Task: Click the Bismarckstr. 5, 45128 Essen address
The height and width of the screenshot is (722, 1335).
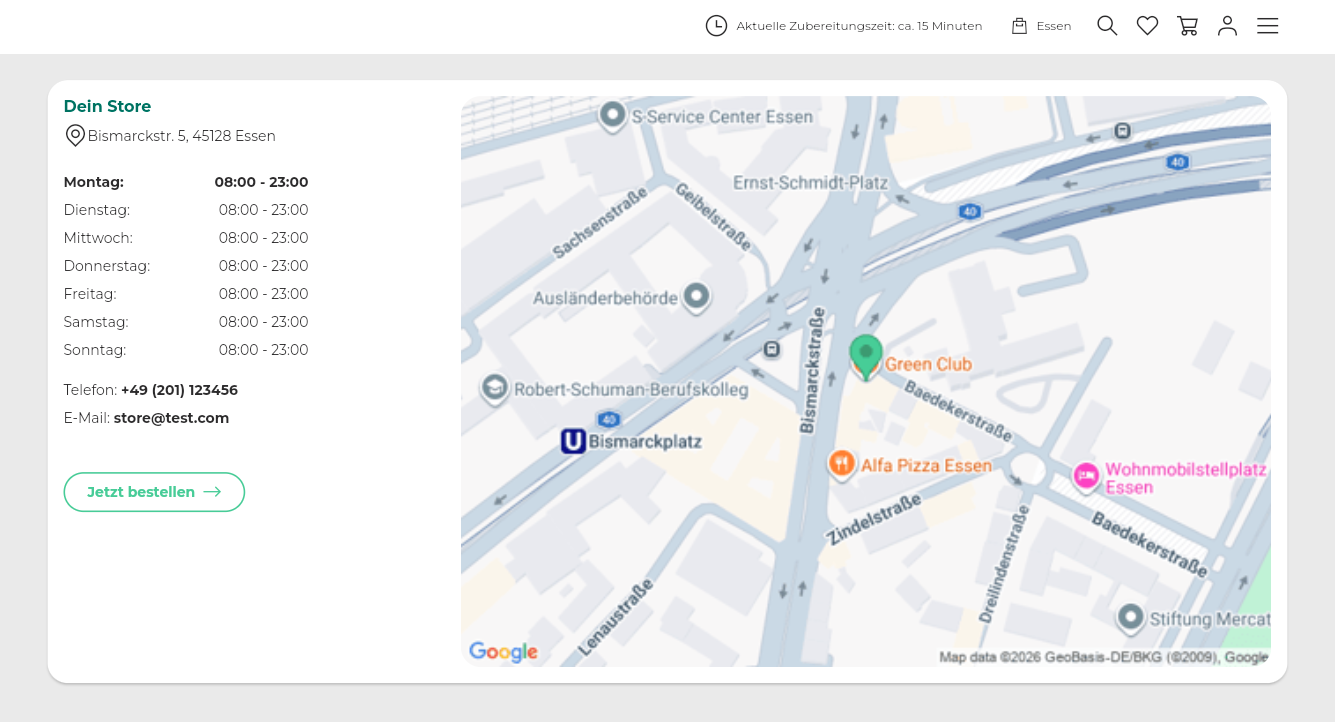Action: [x=181, y=136]
